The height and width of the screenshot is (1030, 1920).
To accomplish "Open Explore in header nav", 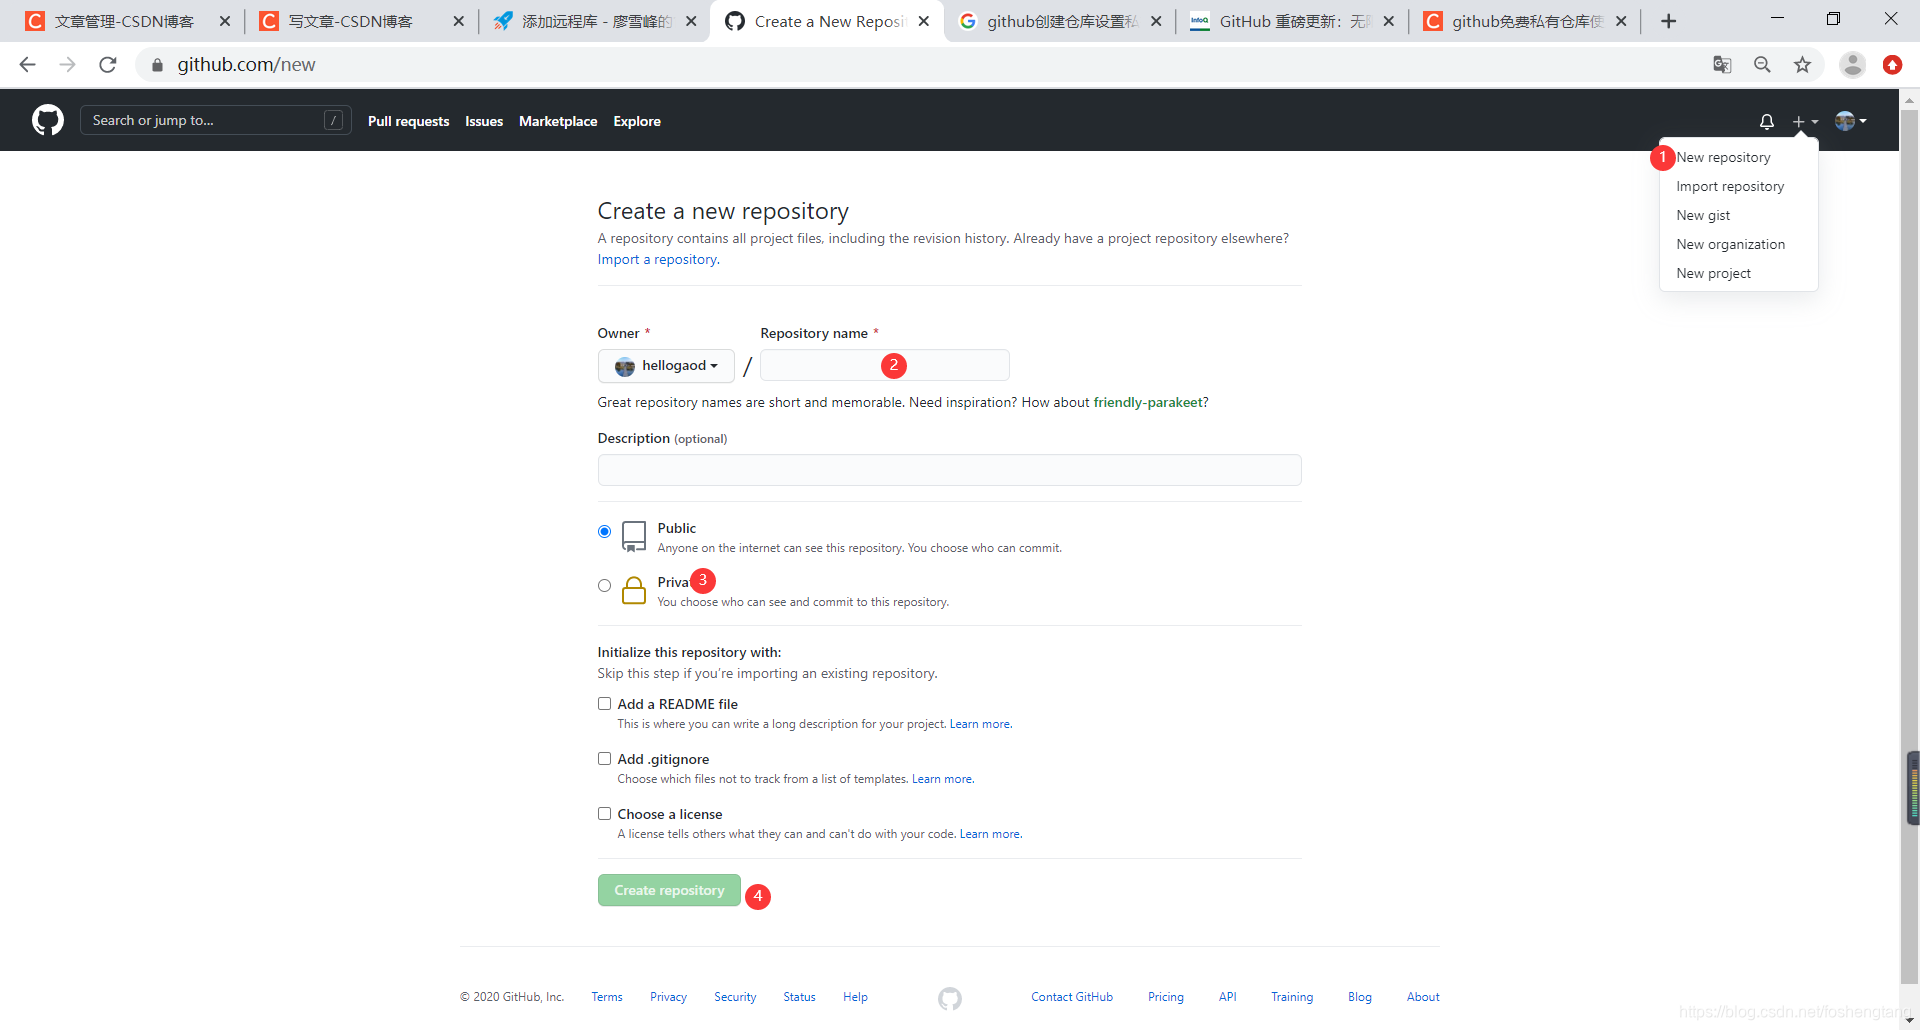I will pos(637,121).
